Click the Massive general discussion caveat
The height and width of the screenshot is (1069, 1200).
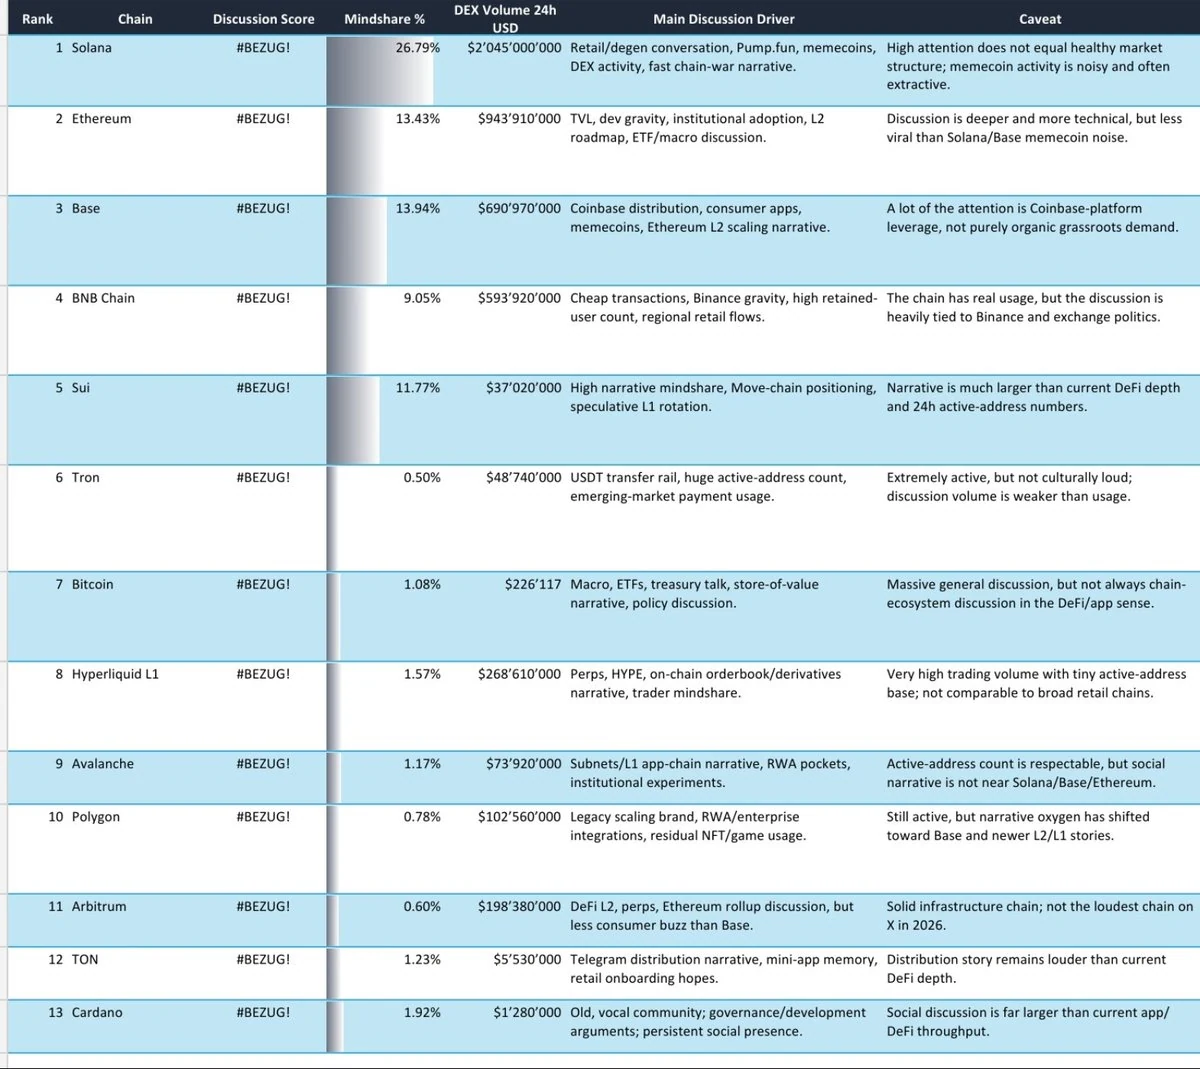click(1036, 594)
